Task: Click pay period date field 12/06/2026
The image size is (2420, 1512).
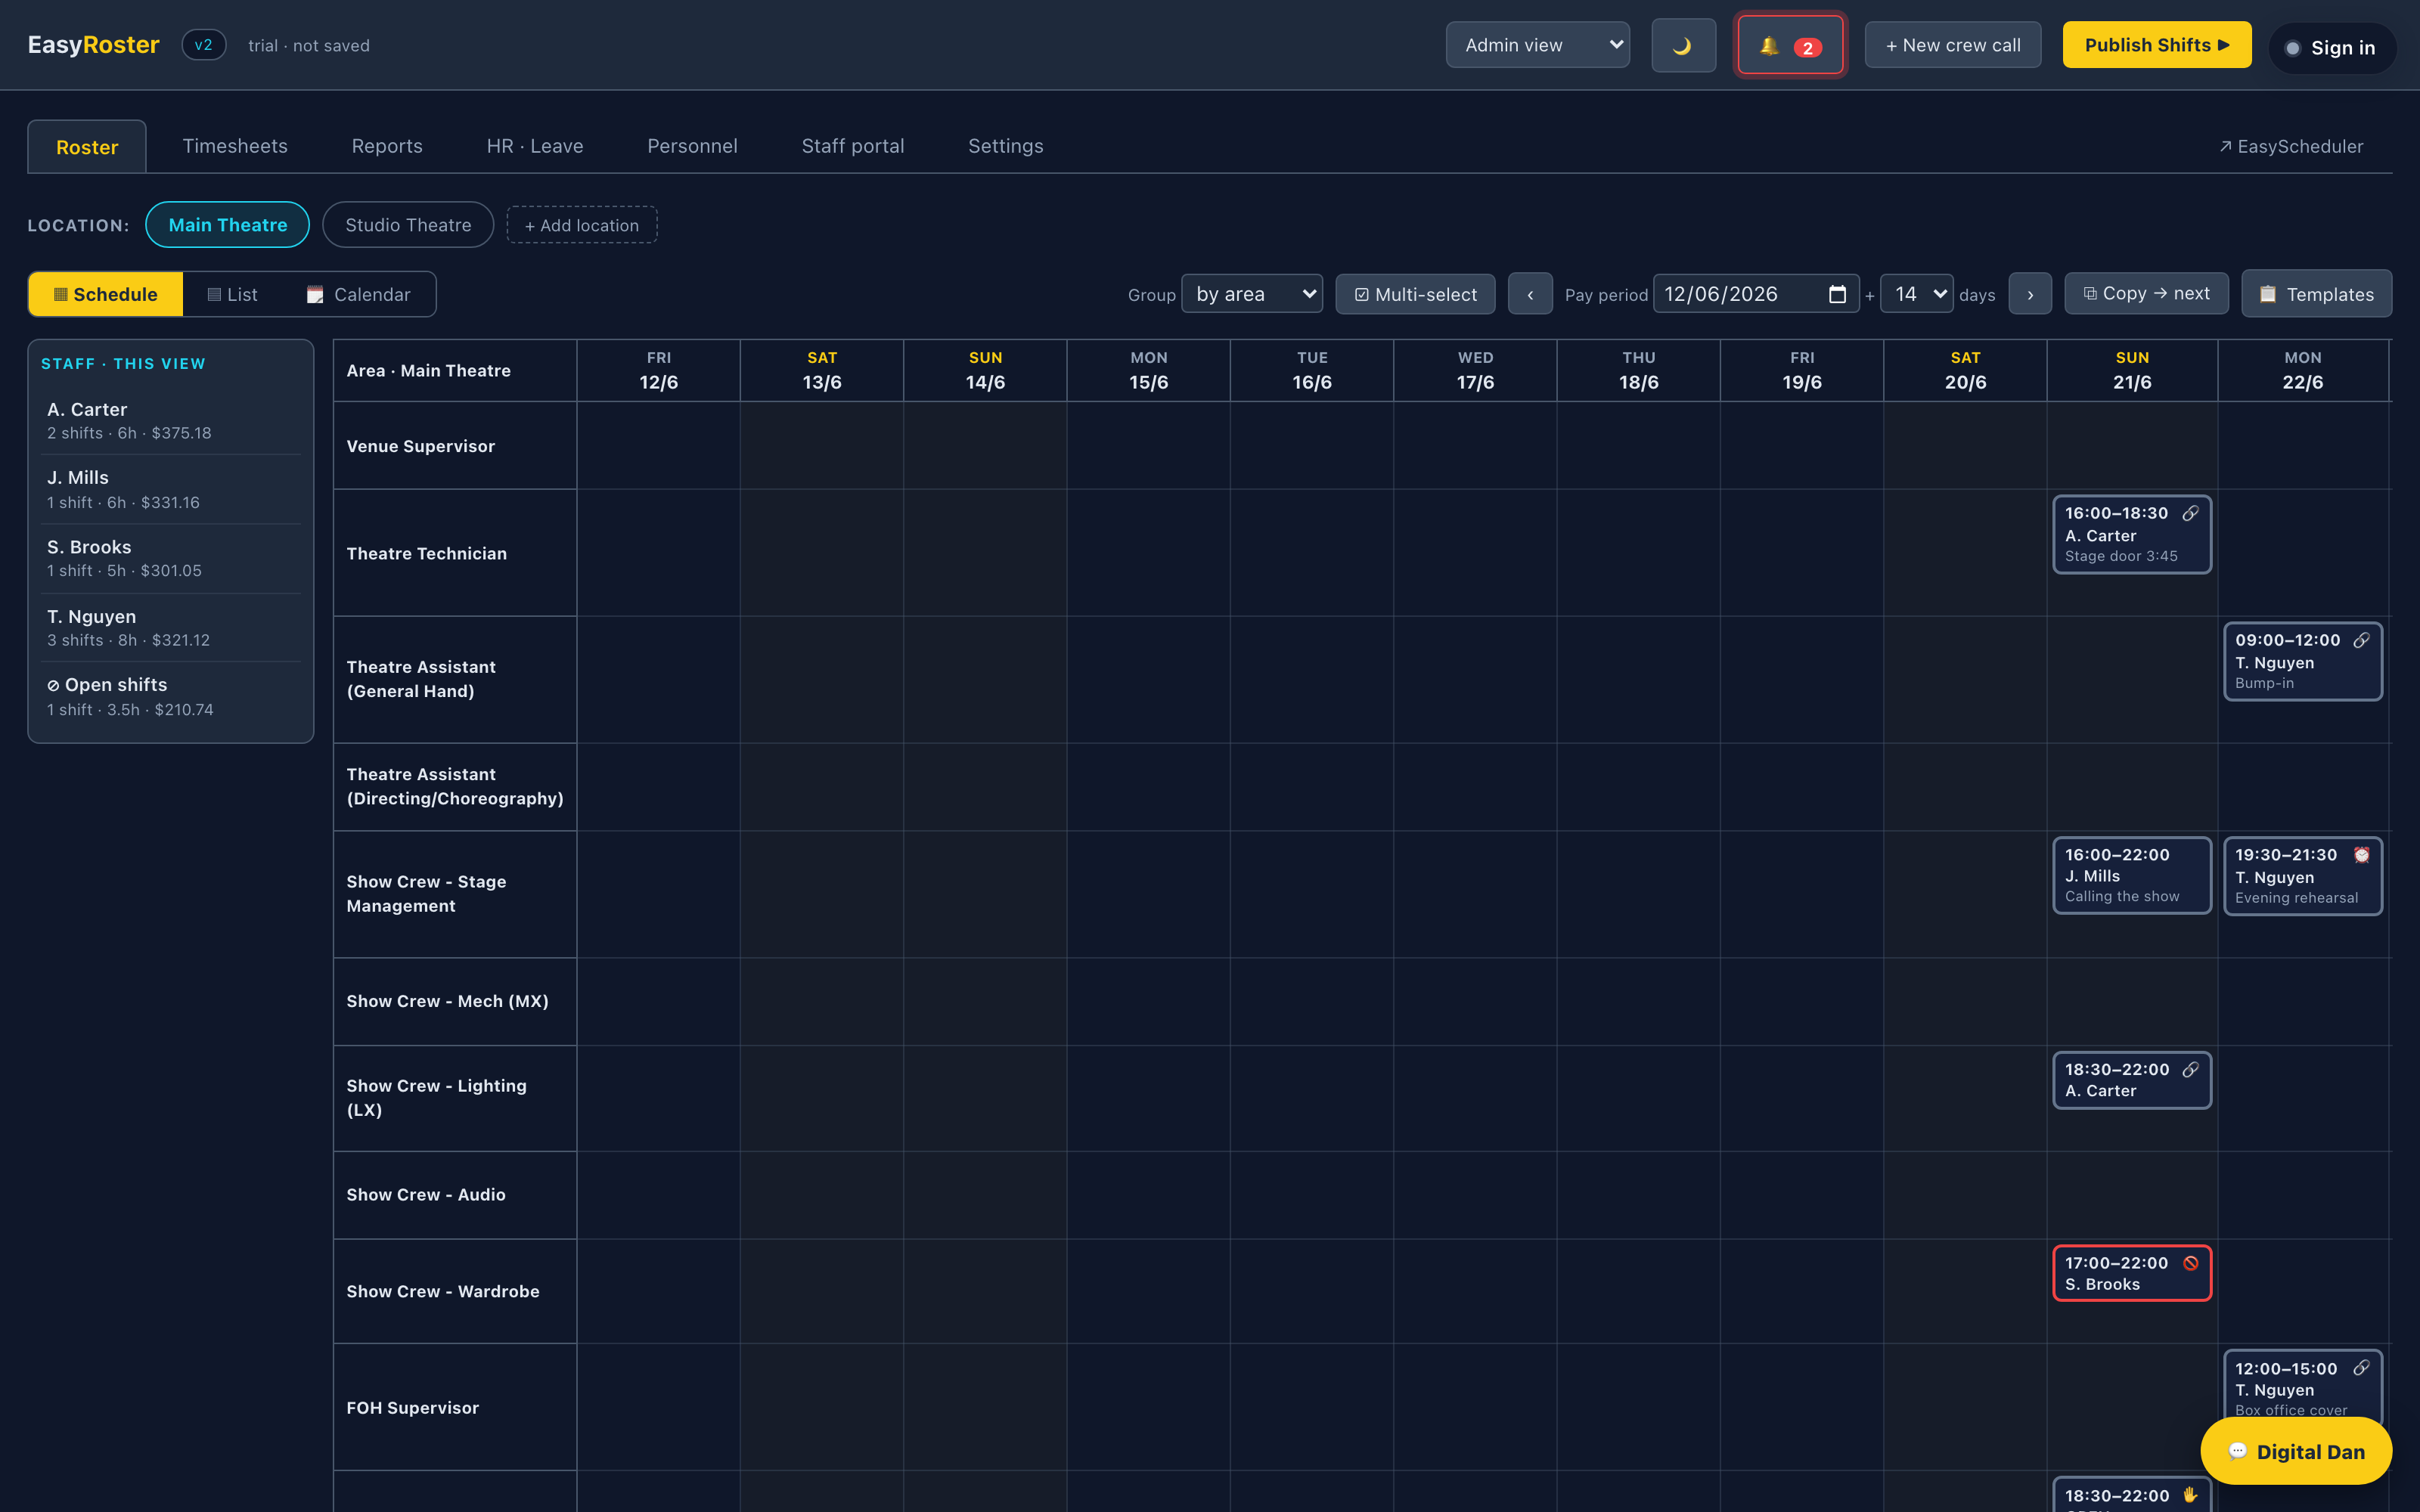Action: click(x=1756, y=294)
